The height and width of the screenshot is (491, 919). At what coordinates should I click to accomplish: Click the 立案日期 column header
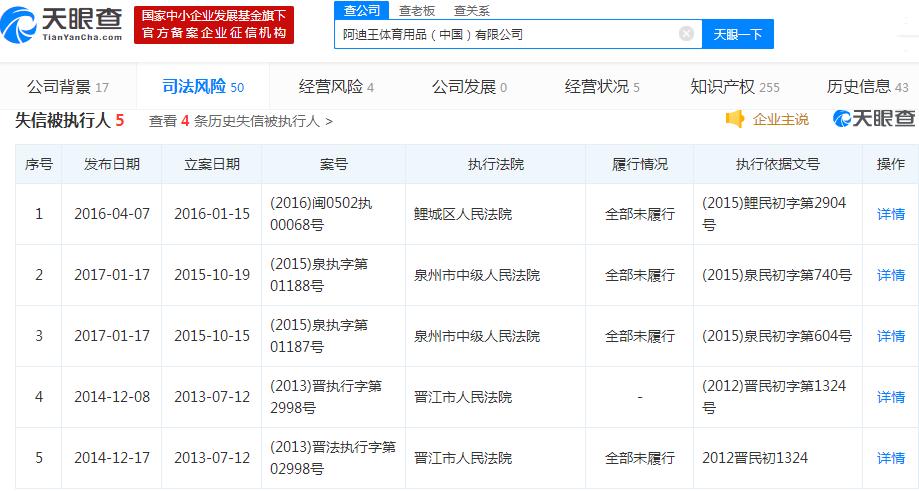(x=212, y=164)
